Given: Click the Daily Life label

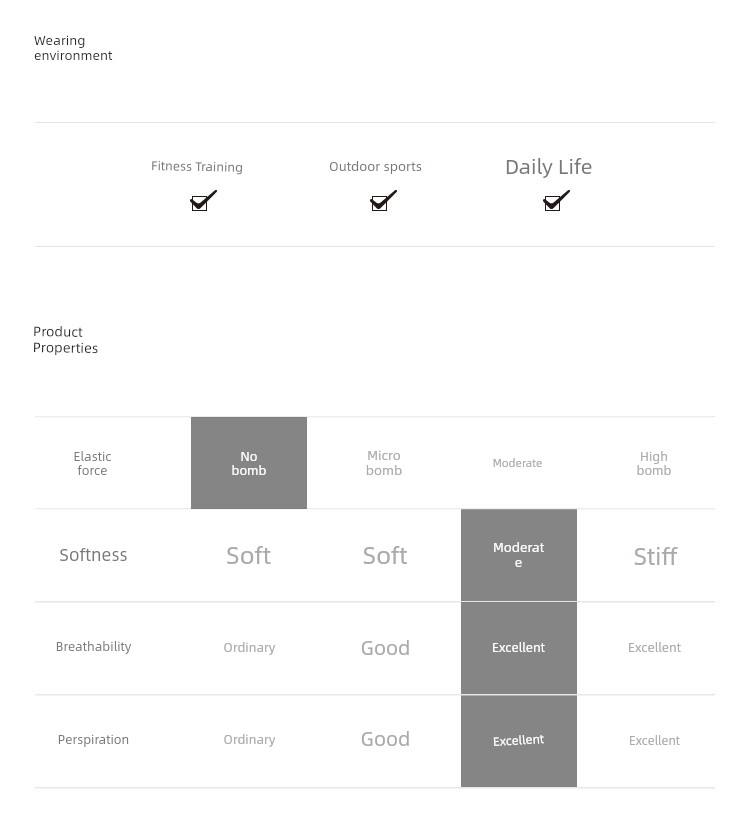Looking at the screenshot, I should pyautogui.click(x=549, y=167).
